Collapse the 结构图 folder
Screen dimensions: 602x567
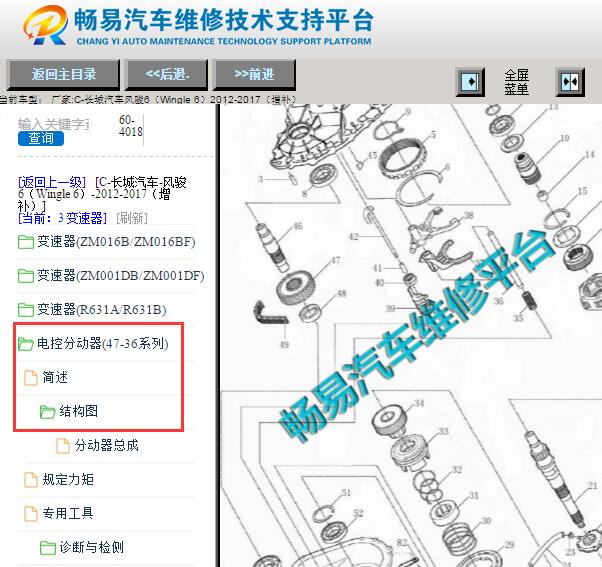click(78, 411)
